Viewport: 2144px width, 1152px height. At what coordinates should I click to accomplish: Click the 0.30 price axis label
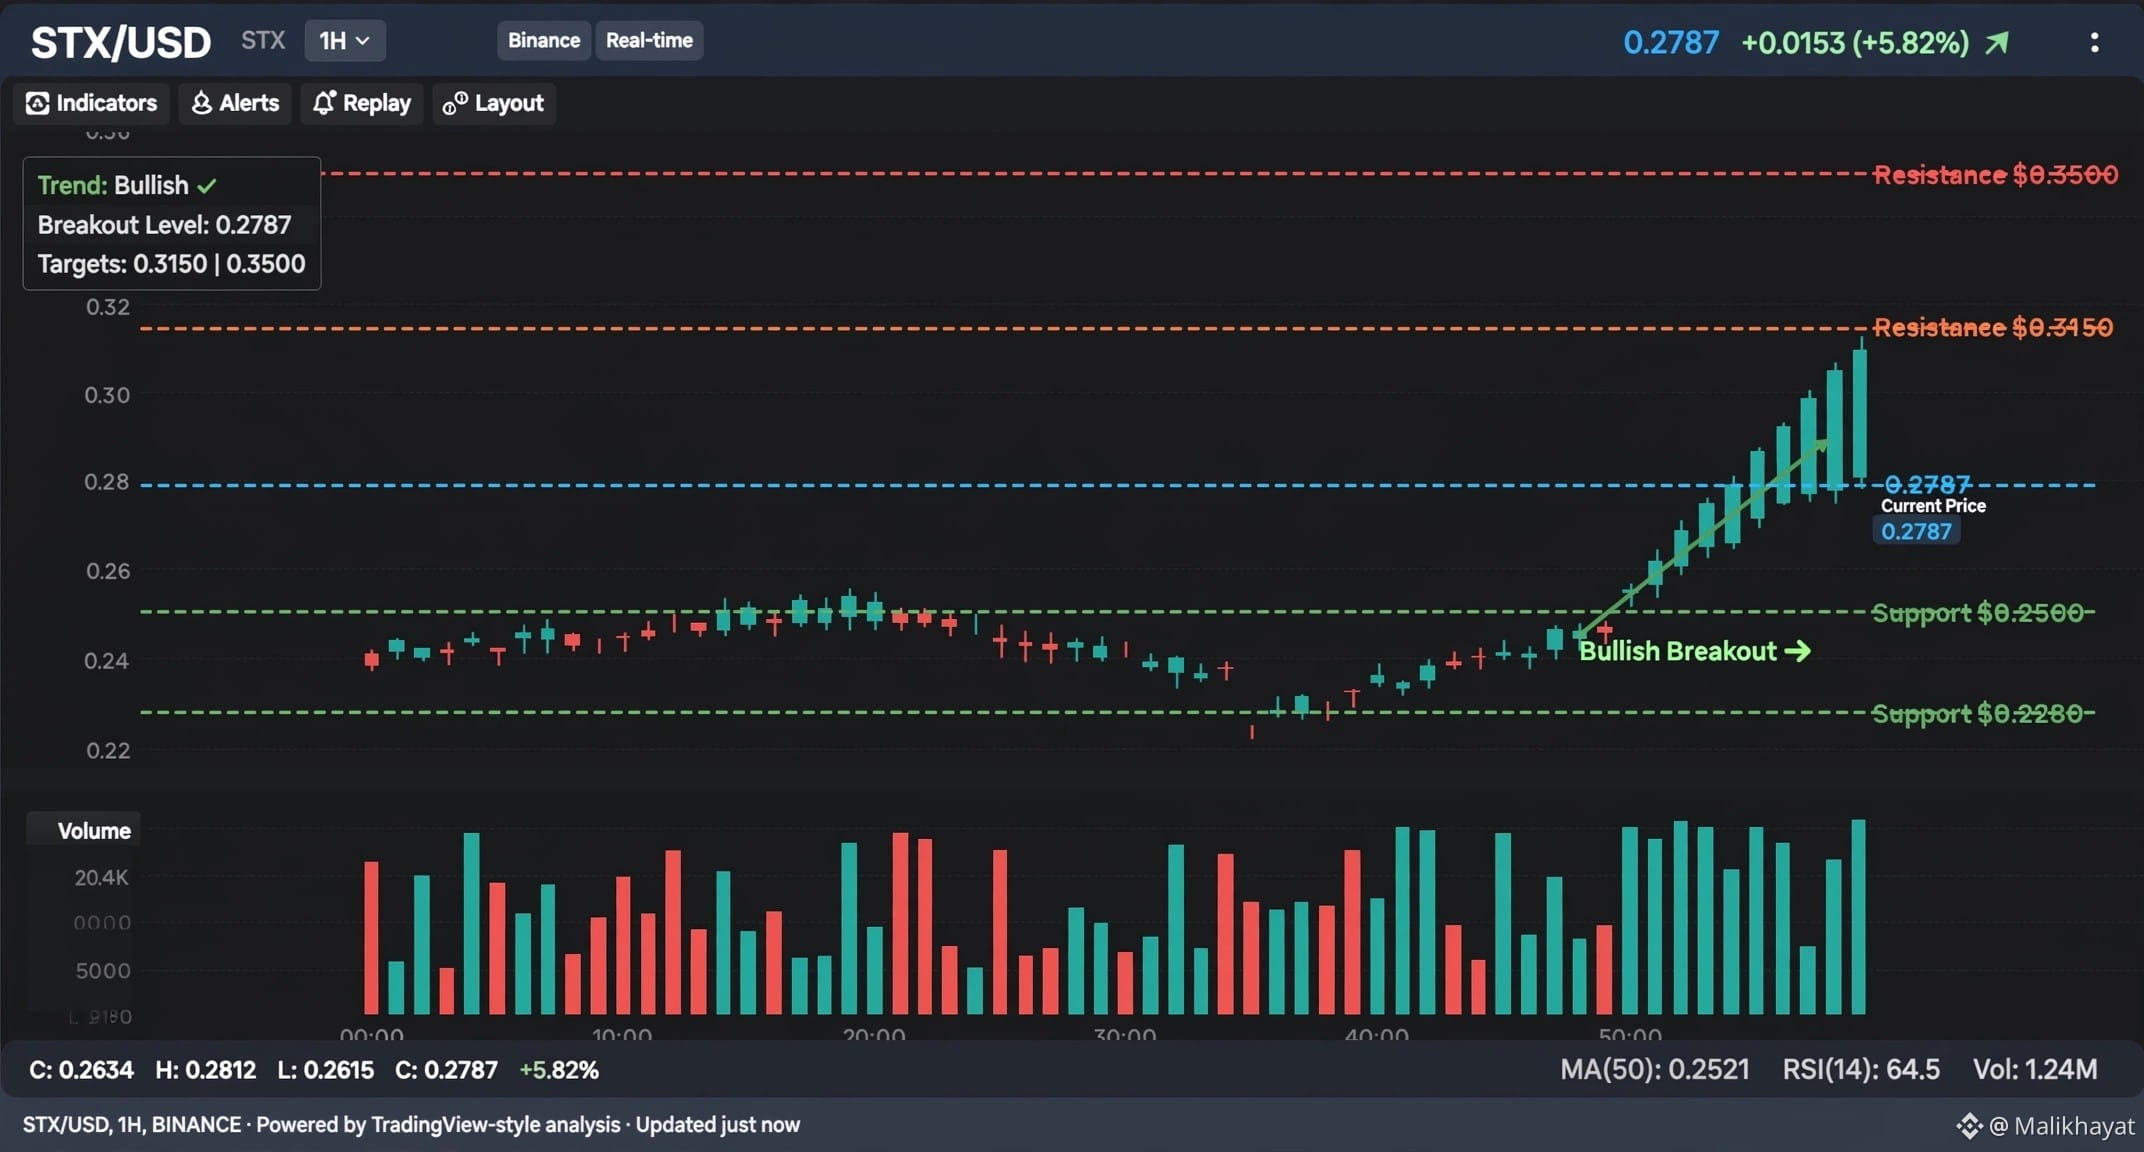pos(107,395)
